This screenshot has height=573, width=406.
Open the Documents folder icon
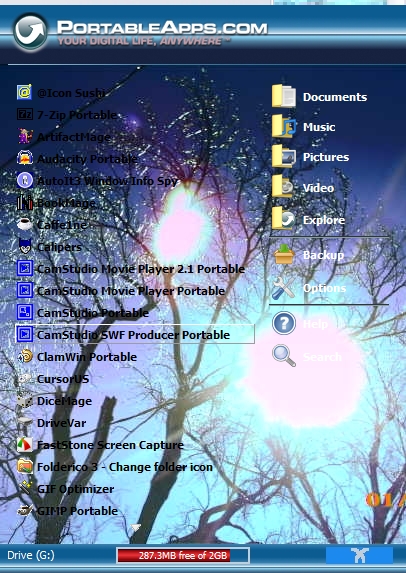click(x=283, y=96)
